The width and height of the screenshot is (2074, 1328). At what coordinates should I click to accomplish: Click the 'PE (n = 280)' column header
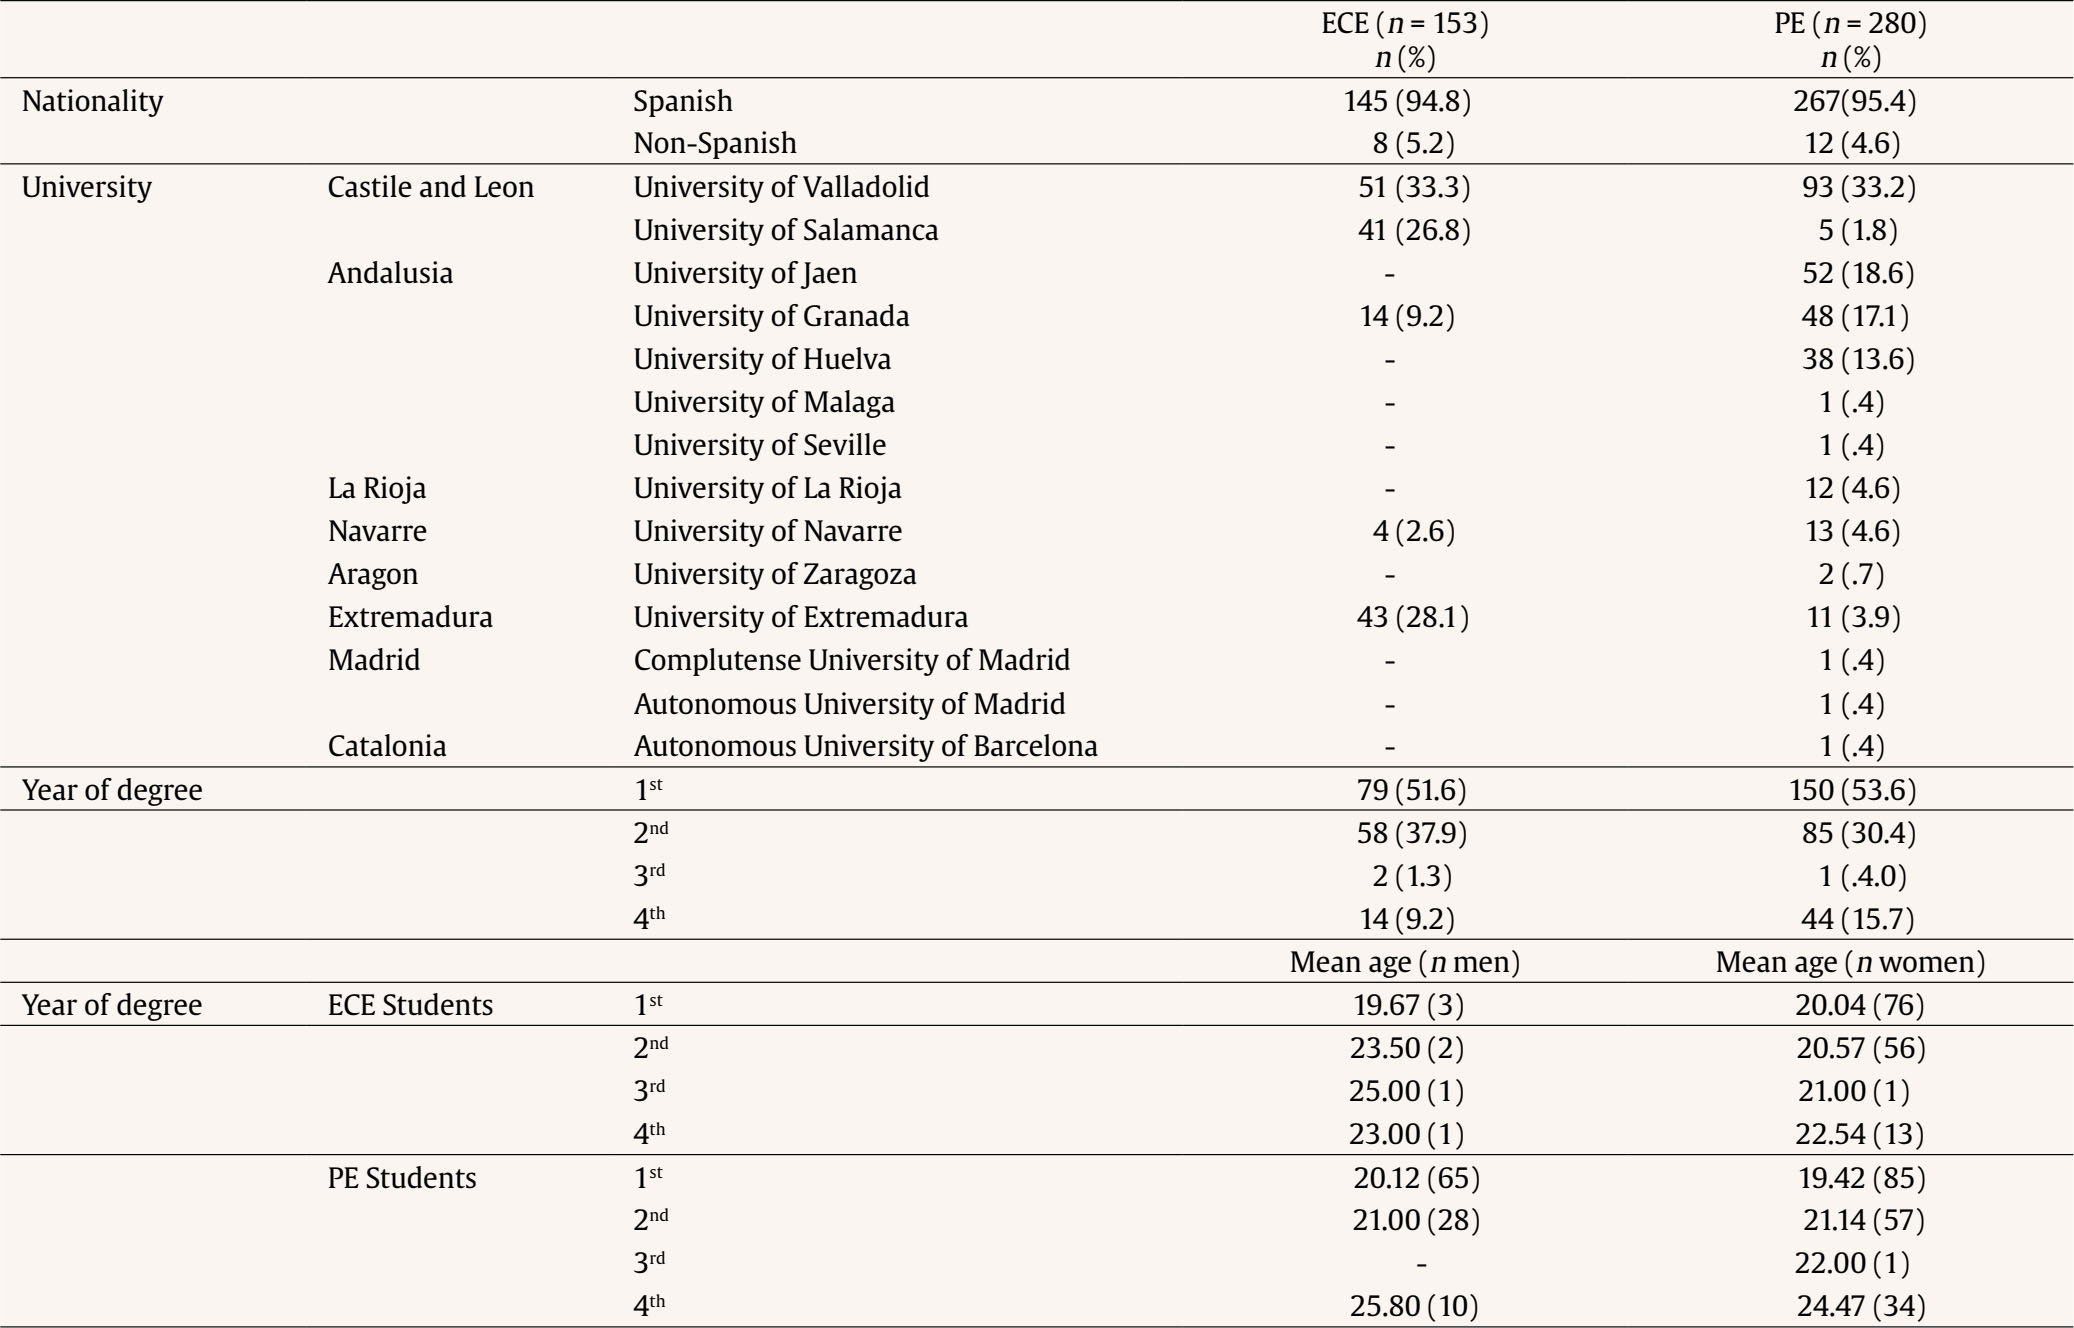(x=1849, y=24)
